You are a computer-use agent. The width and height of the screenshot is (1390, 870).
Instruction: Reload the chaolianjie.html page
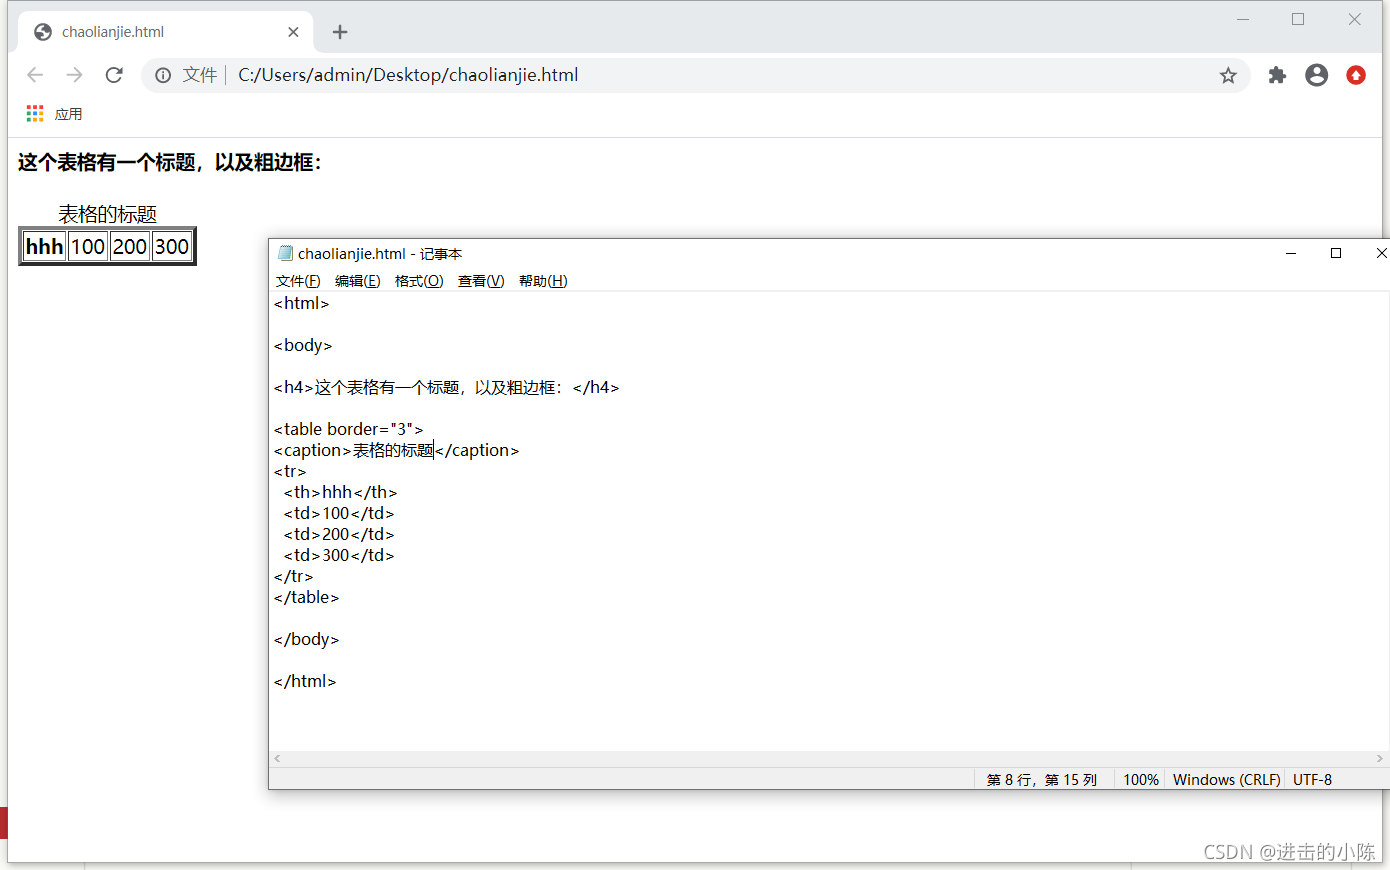pos(114,75)
